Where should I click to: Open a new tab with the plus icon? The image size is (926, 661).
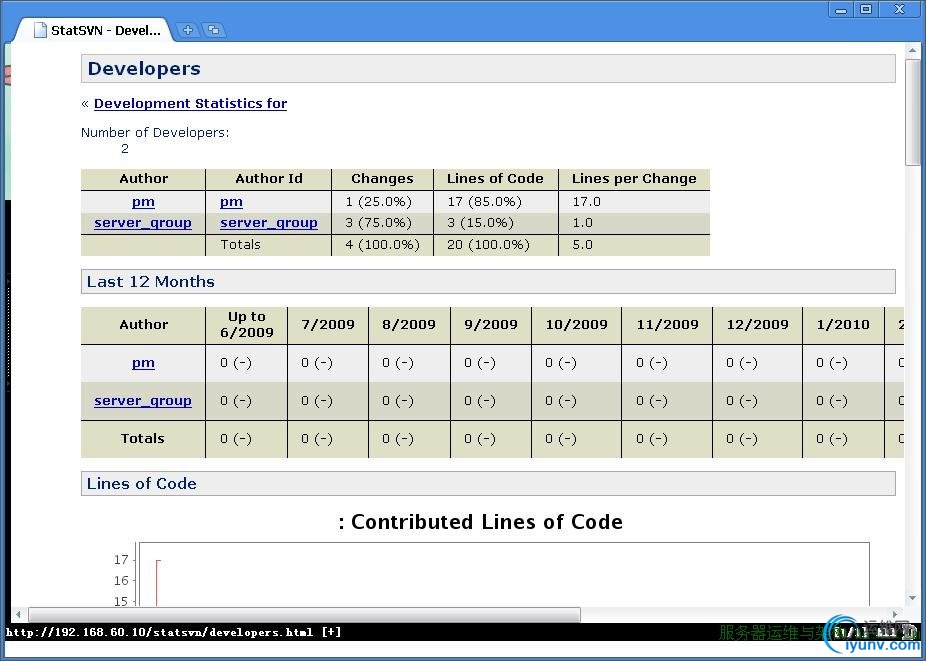[x=187, y=30]
